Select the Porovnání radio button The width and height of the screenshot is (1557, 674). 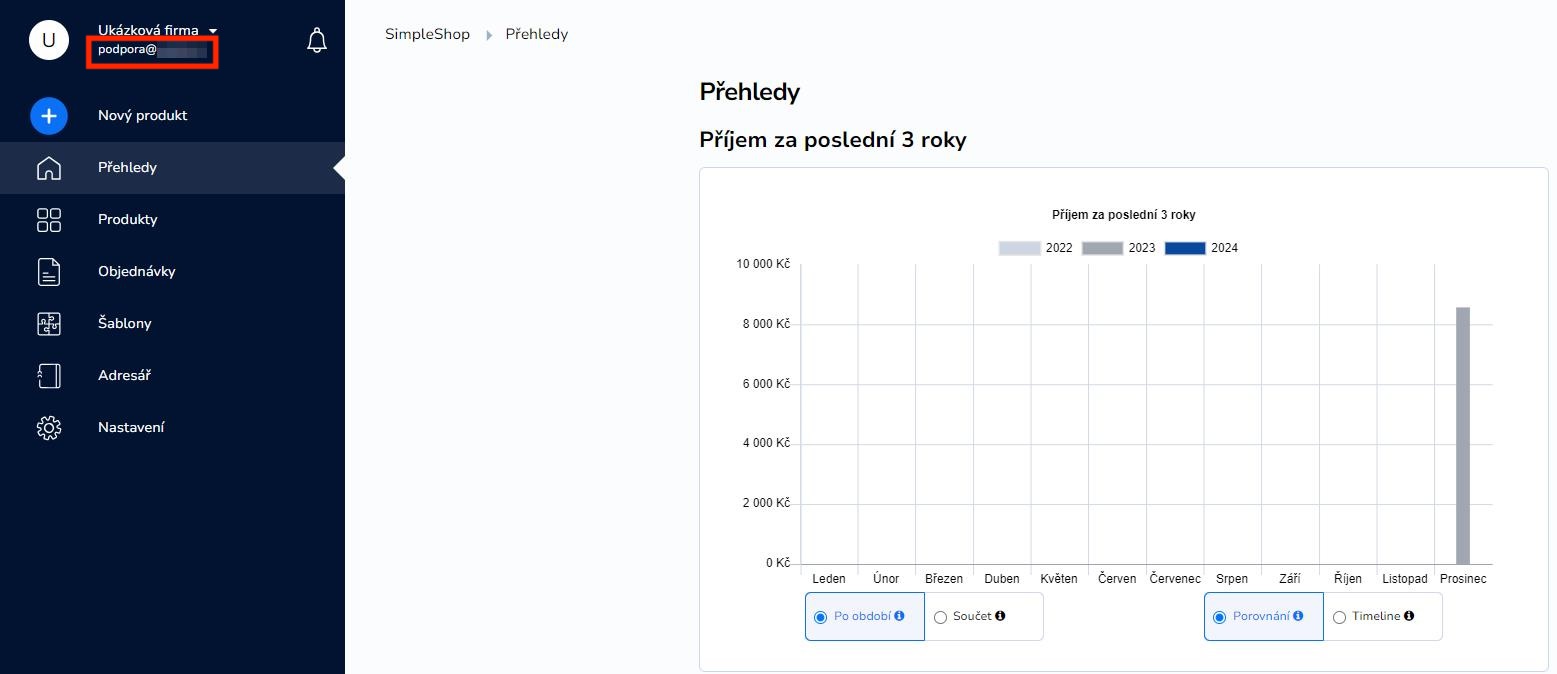[1219, 617]
